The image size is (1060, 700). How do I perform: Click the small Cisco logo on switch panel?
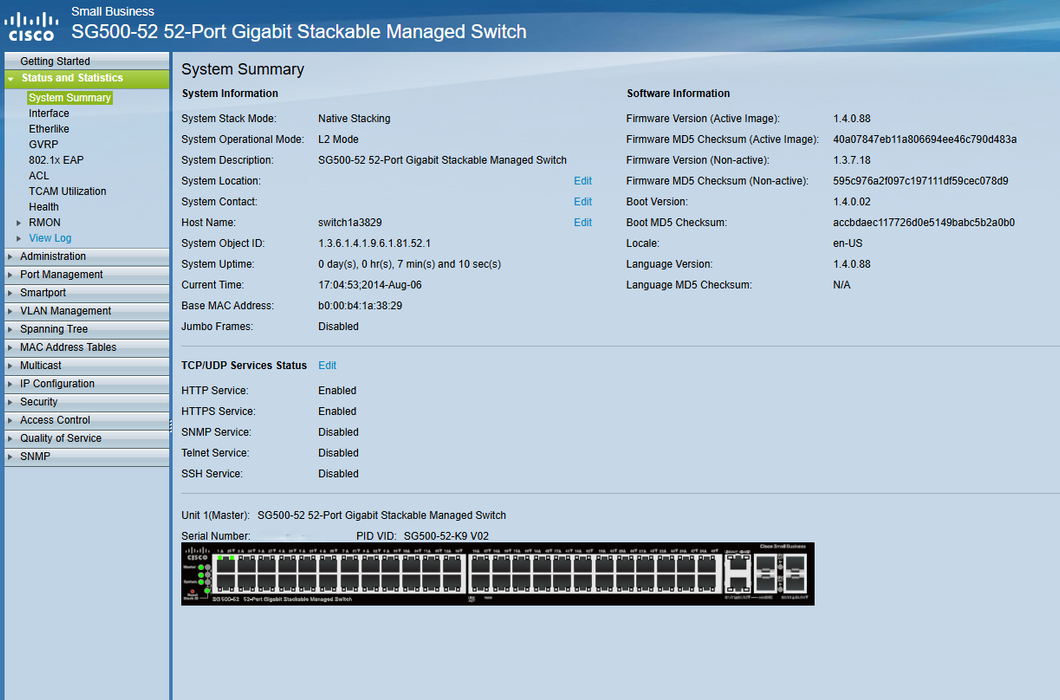197,554
